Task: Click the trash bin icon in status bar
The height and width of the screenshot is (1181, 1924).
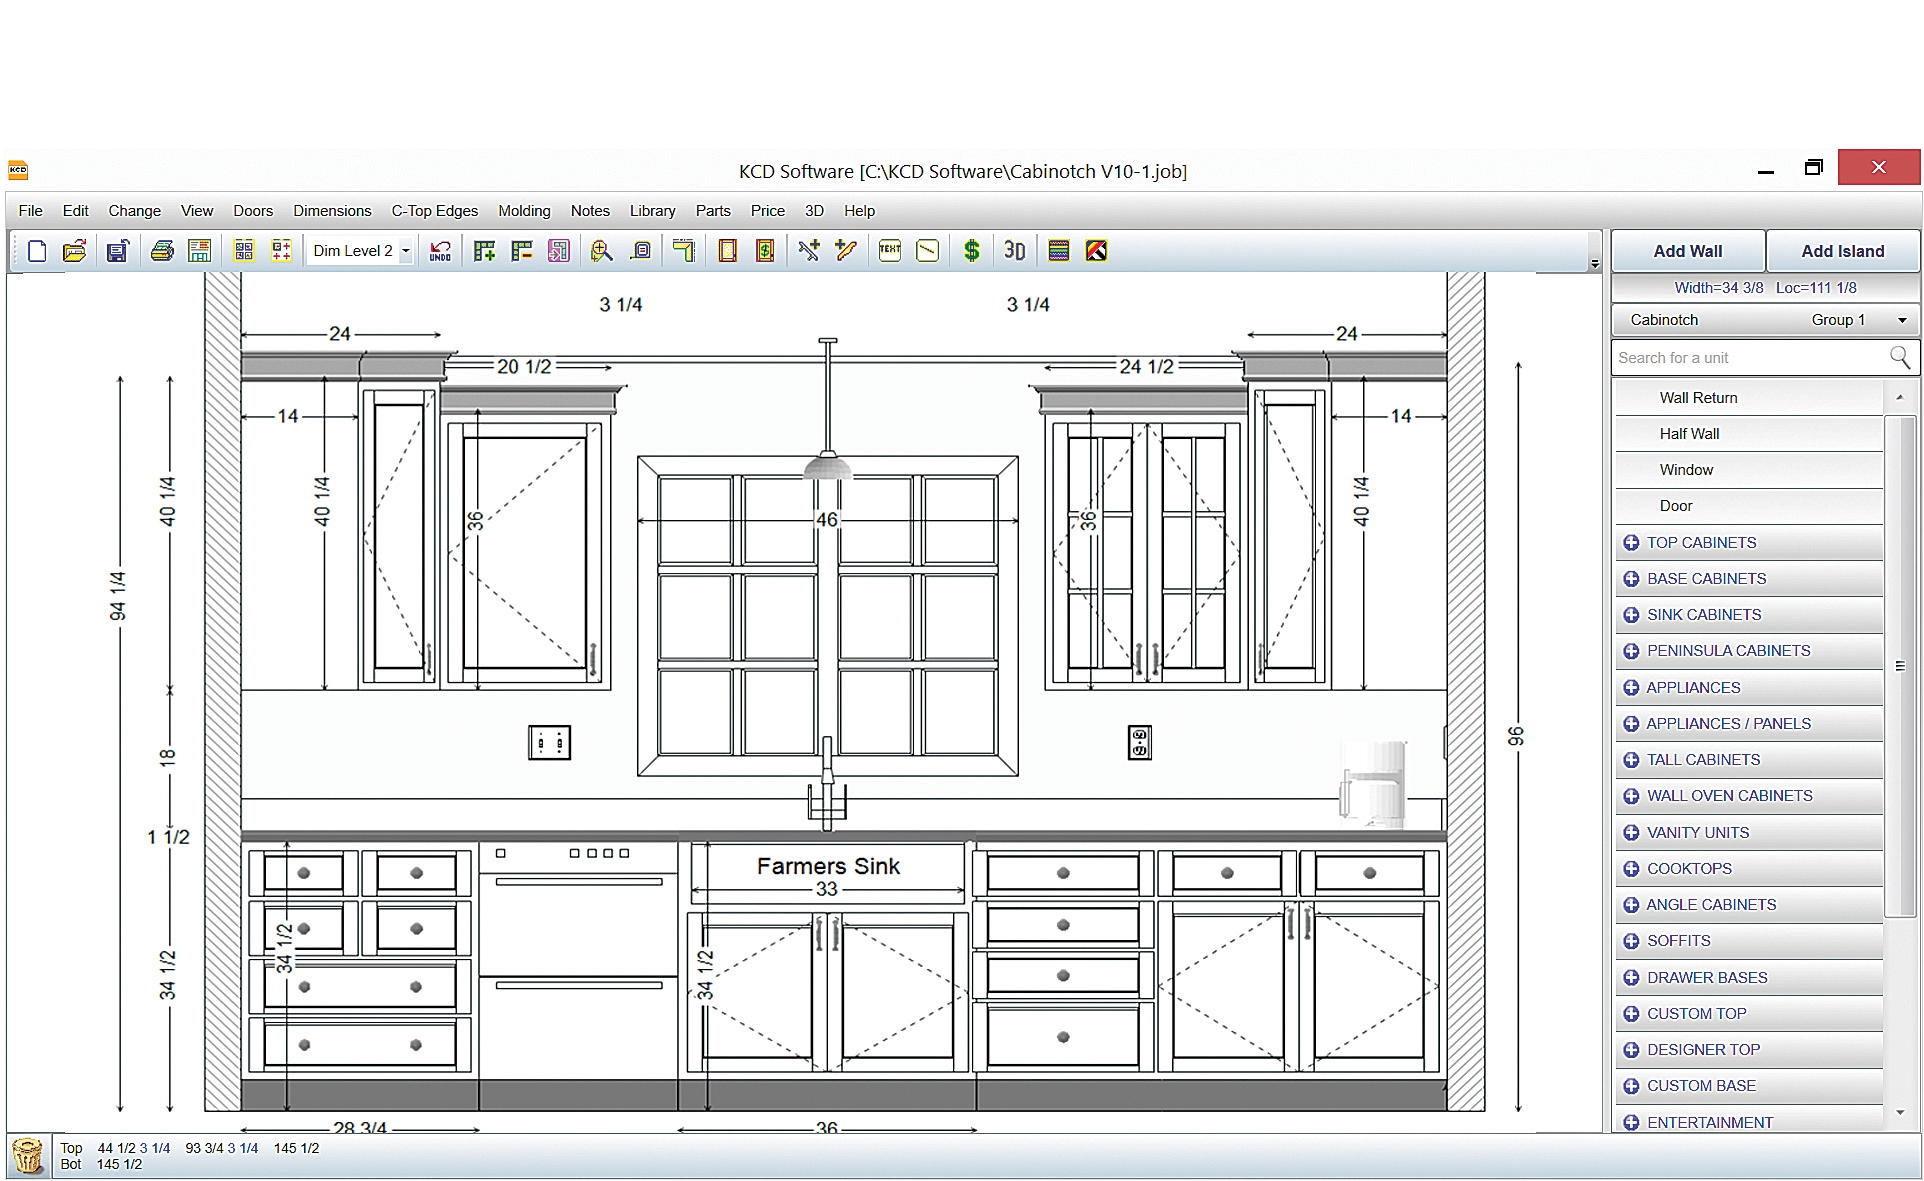Action: [28, 1156]
